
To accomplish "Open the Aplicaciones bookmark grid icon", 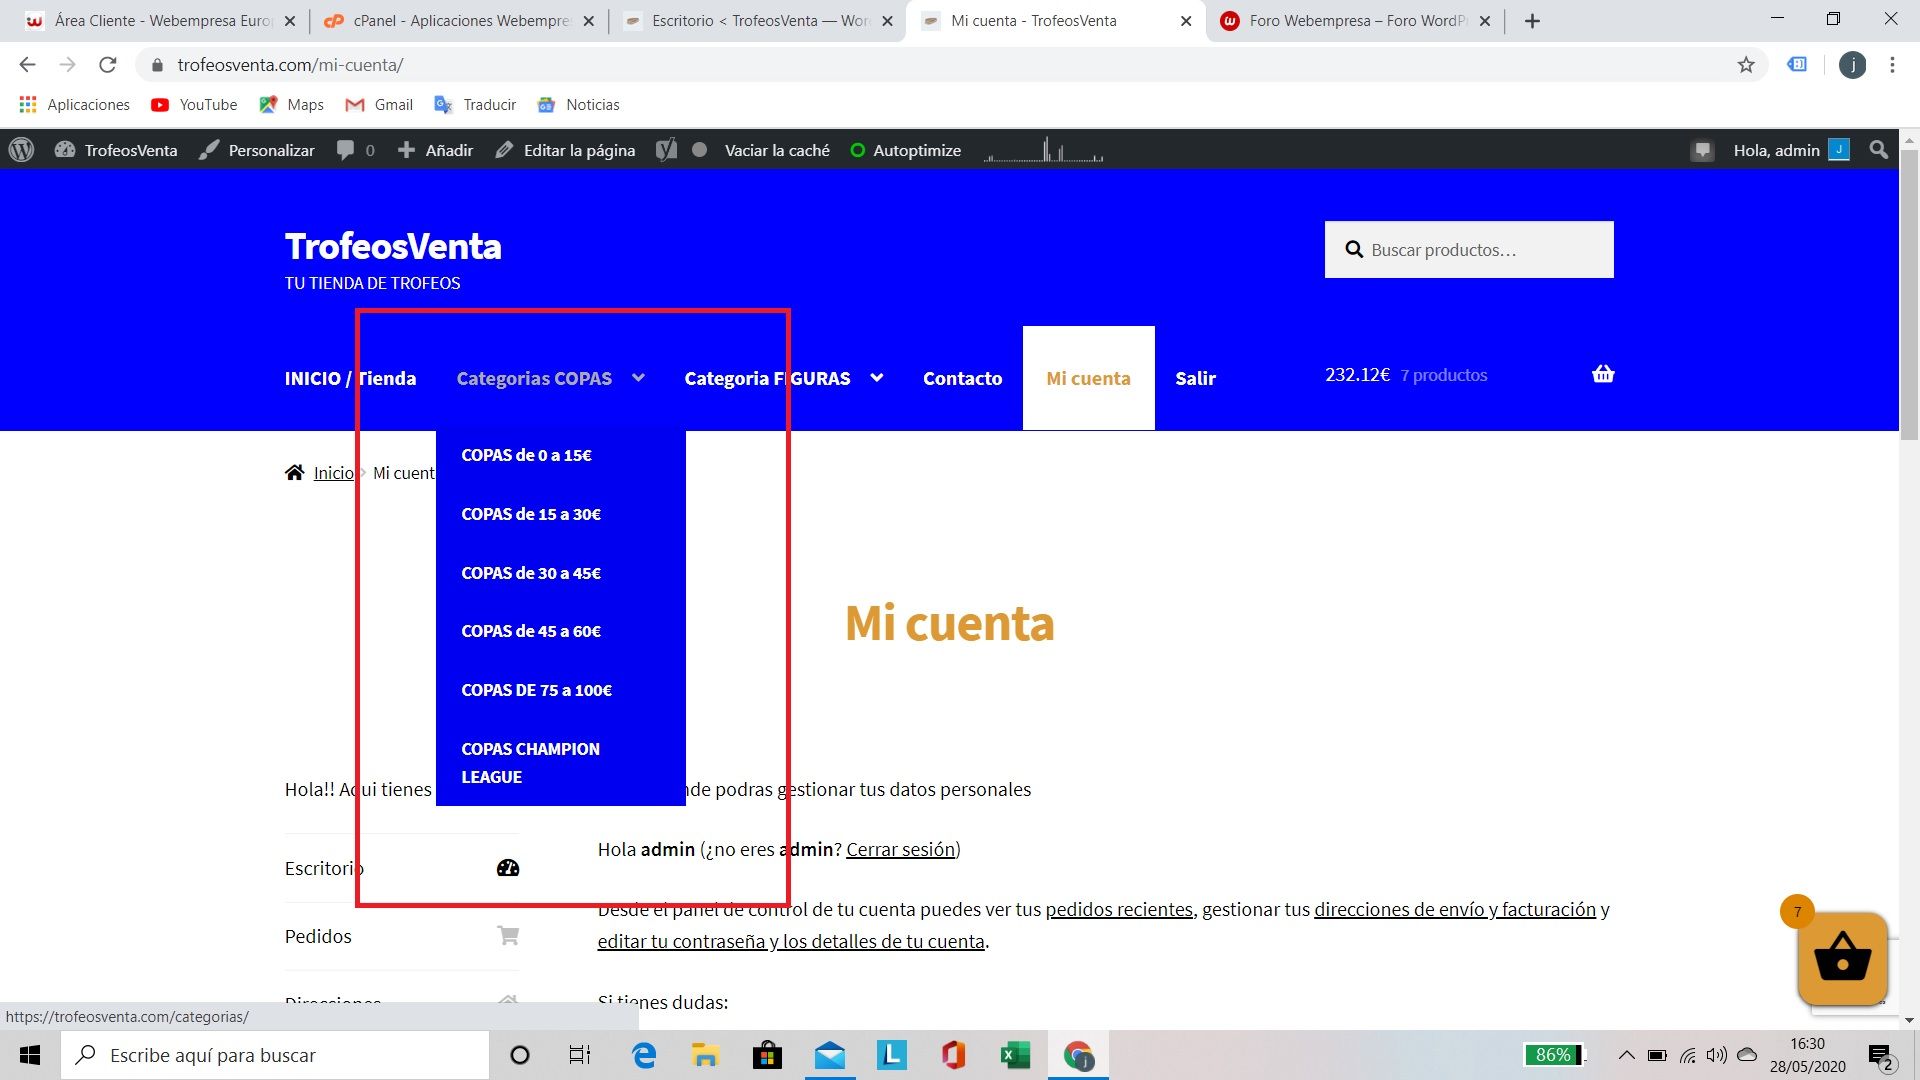I will [x=28, y=104].
